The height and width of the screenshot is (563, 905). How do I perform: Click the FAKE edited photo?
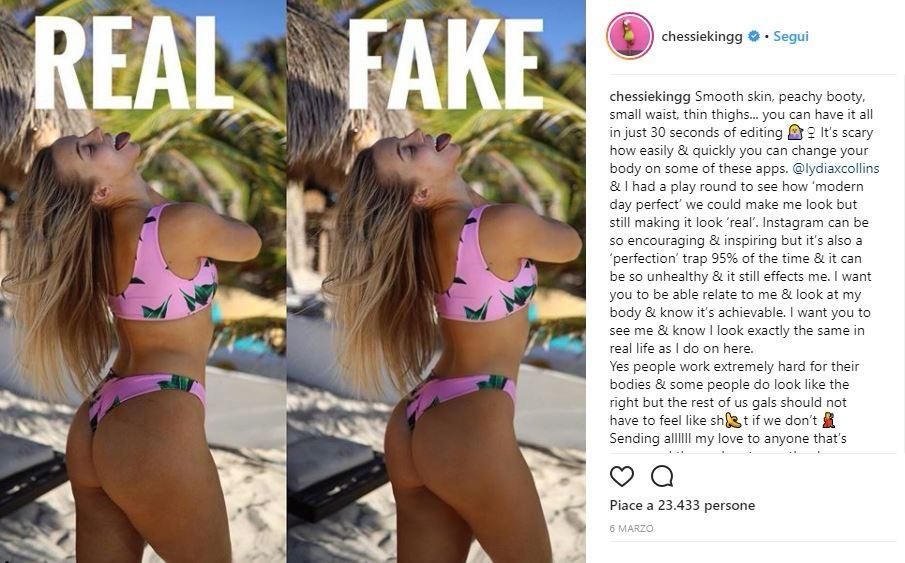pos(436,281)
